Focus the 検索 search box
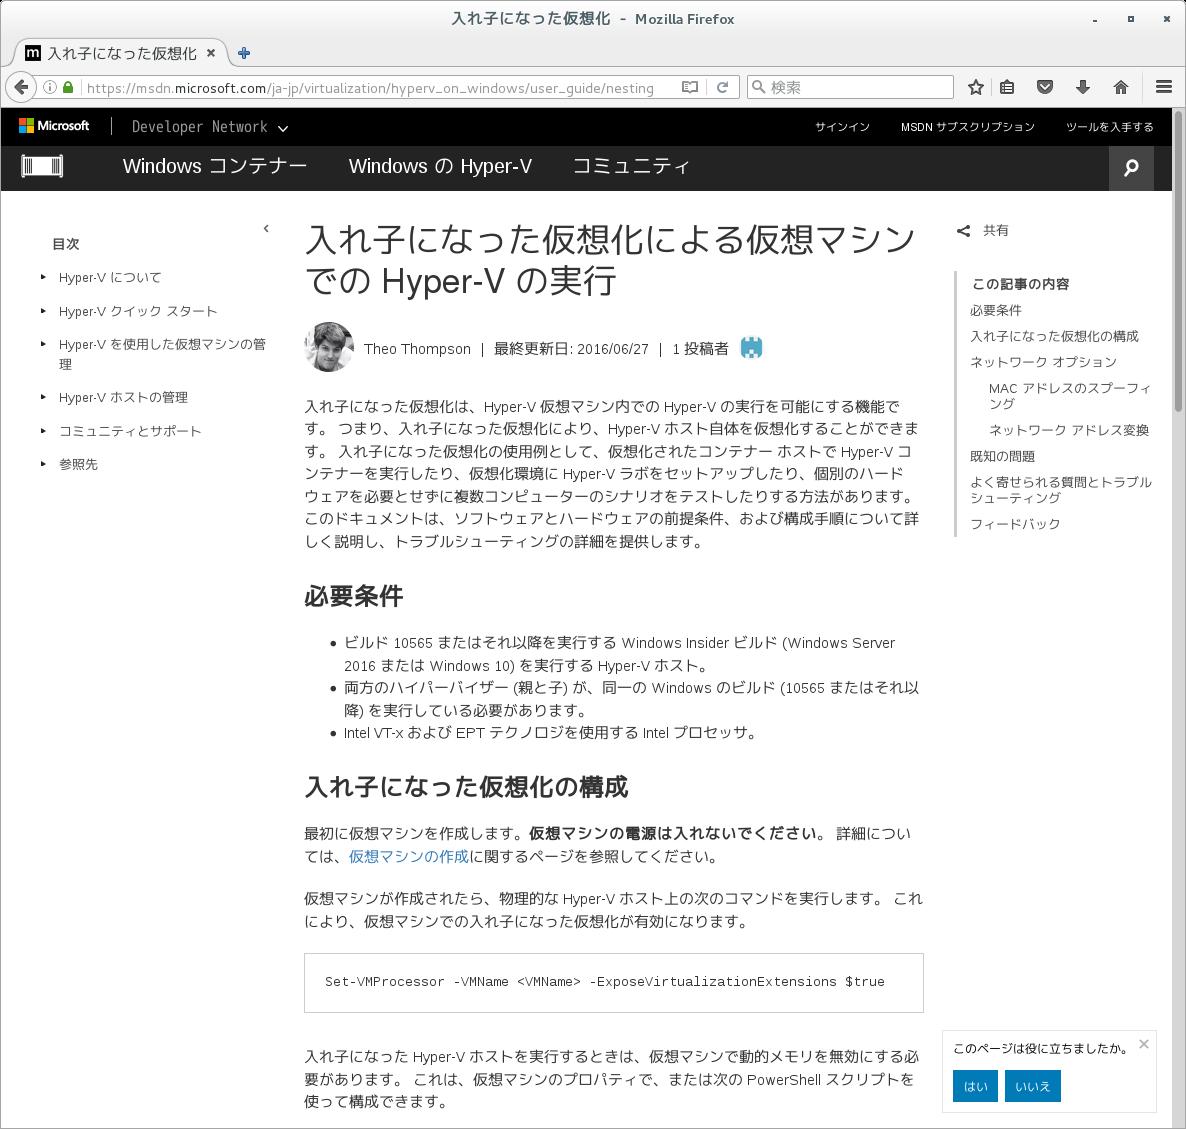This screenshot has width=1186, height=1129. [849, 87]
